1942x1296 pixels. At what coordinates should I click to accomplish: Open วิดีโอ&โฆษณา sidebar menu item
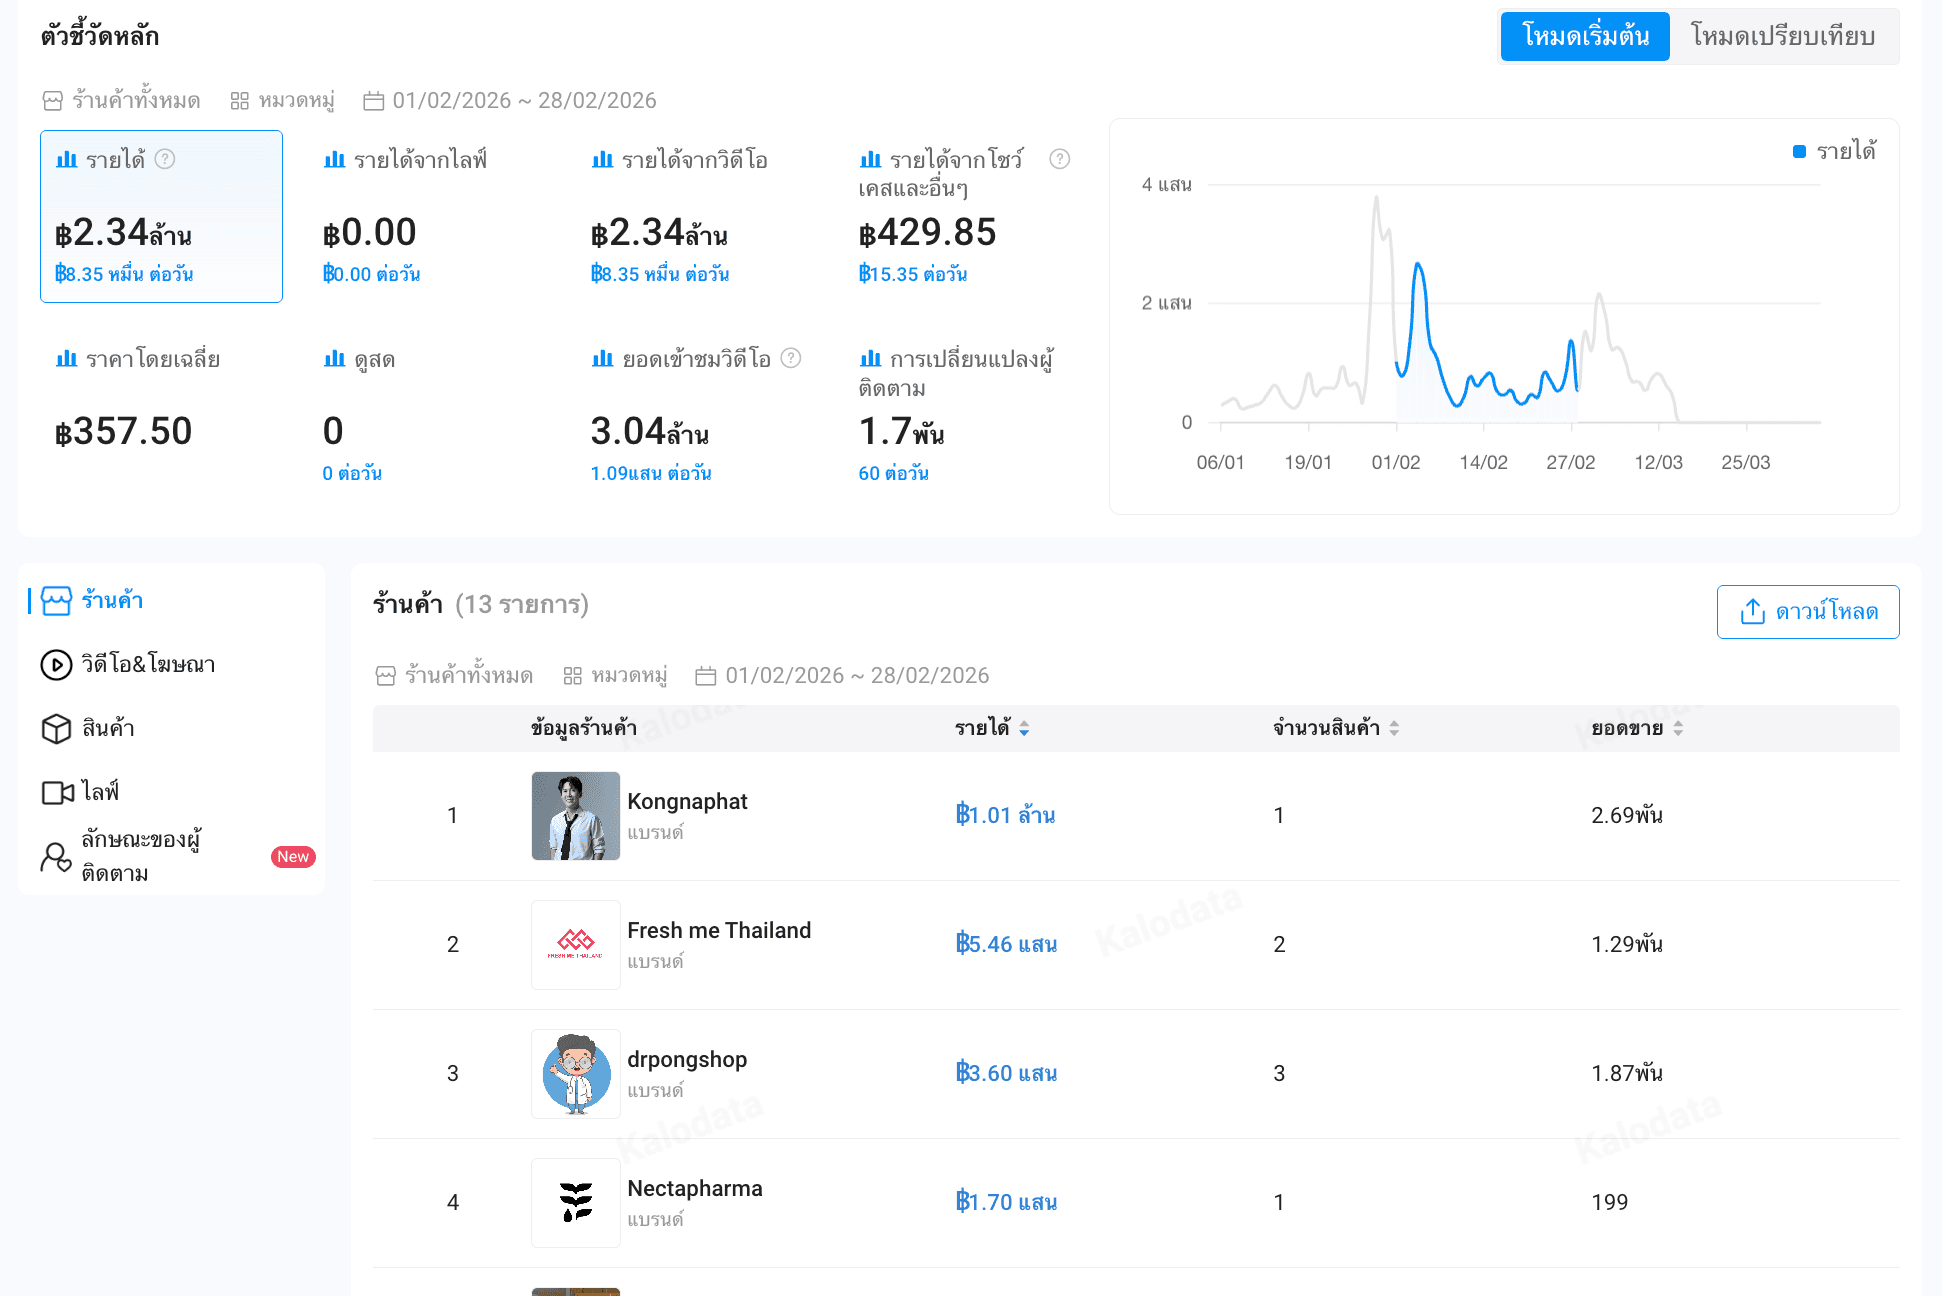[x=172, y=665]
